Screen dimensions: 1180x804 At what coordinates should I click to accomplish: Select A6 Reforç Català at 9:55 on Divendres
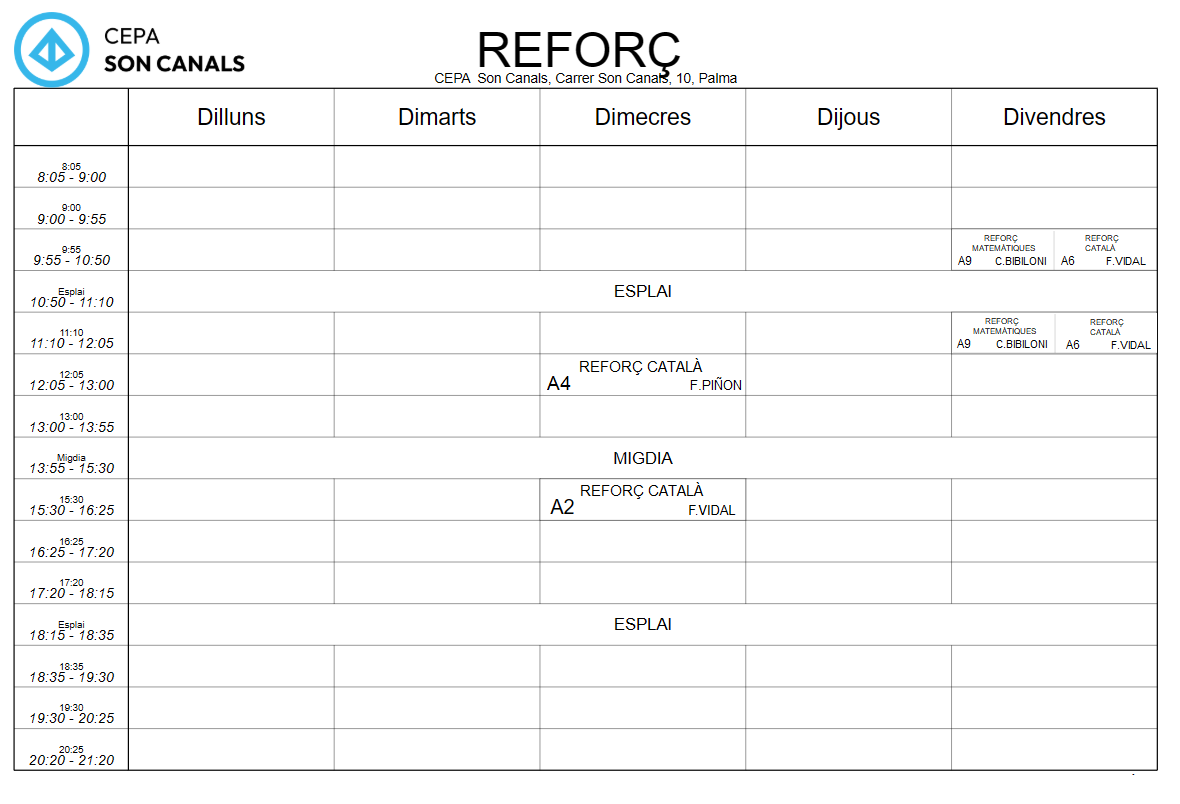(x=1104, y=250)
